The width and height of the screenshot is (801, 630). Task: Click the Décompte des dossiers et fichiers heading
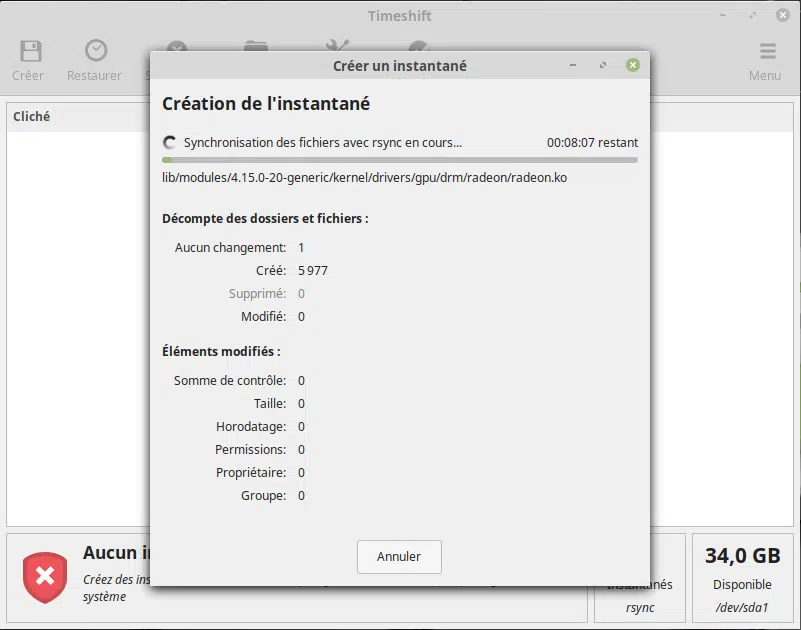click(x=265, y=219)
